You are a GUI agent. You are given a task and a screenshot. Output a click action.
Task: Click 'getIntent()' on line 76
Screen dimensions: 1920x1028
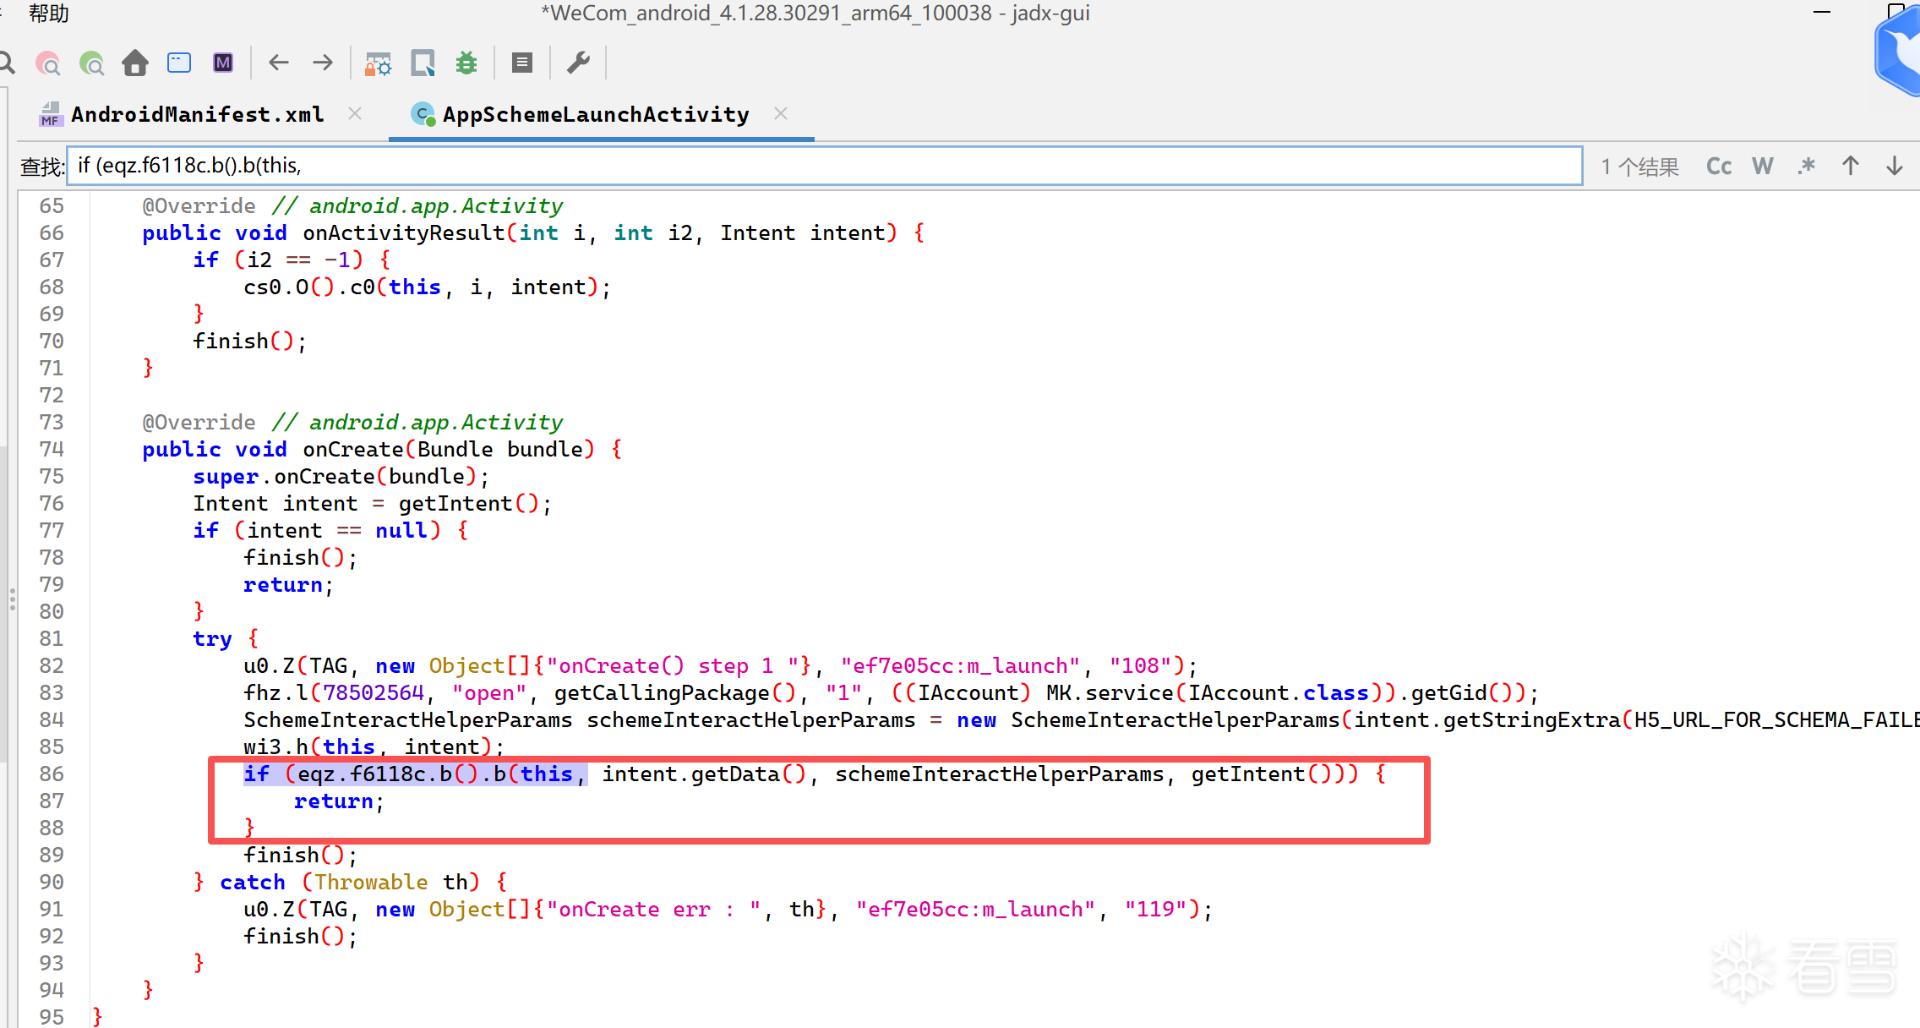pyautogui.click(x=468, y=504)
